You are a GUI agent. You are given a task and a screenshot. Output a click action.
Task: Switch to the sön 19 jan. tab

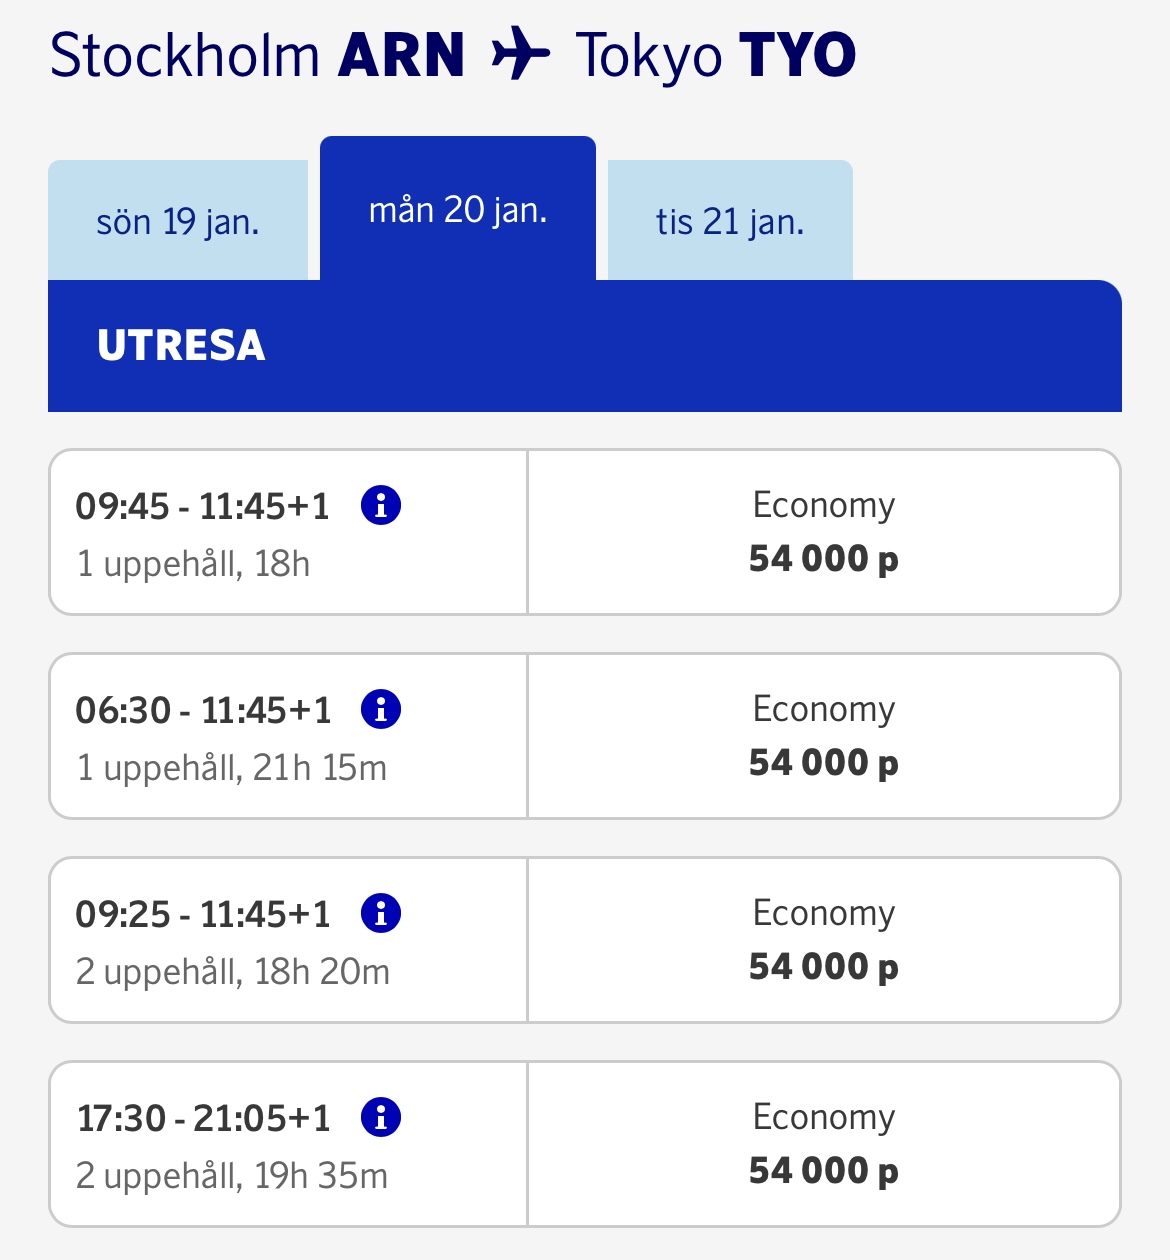point(178,222)
